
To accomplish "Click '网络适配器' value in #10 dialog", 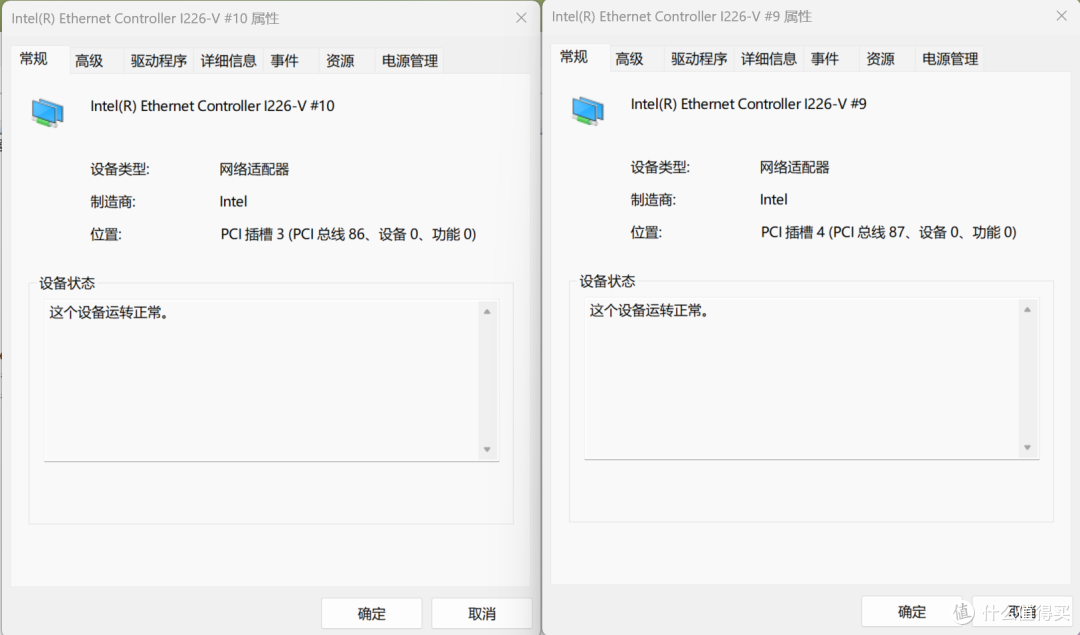I will 254,169.
